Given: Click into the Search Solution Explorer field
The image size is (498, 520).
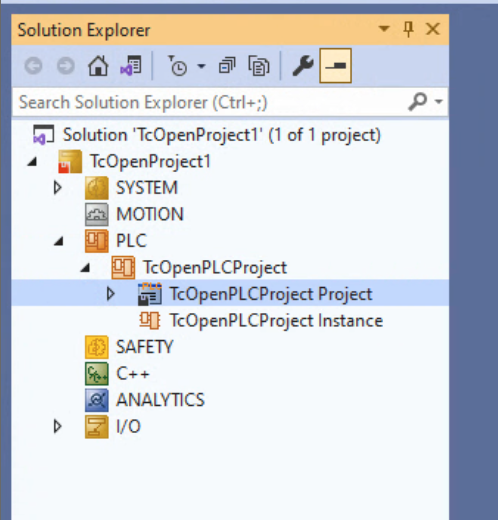Looking at the screenshot, I should click(210, 102).
